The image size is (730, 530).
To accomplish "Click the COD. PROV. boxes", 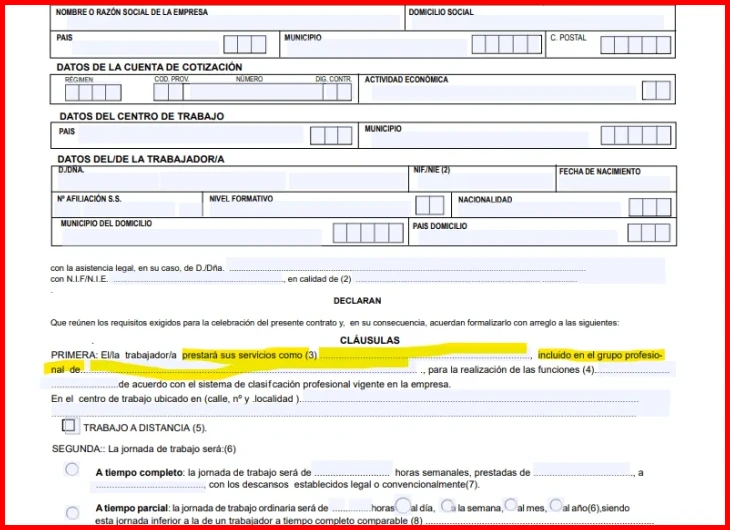I will (168, 92).
